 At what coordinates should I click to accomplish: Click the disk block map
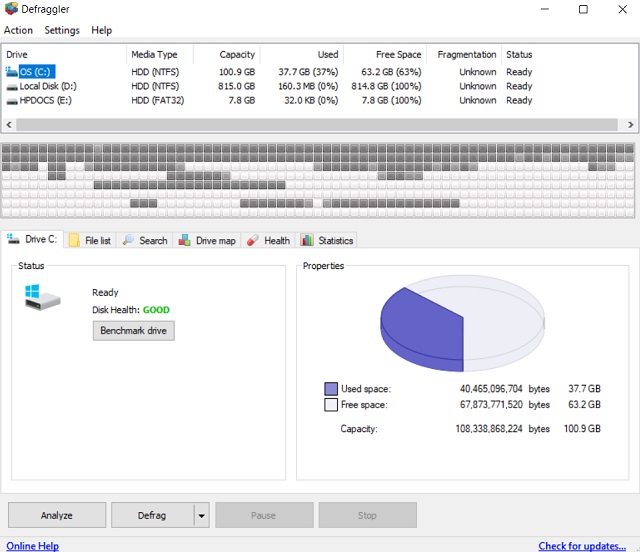pyautogui.click(x=318, y=180)
